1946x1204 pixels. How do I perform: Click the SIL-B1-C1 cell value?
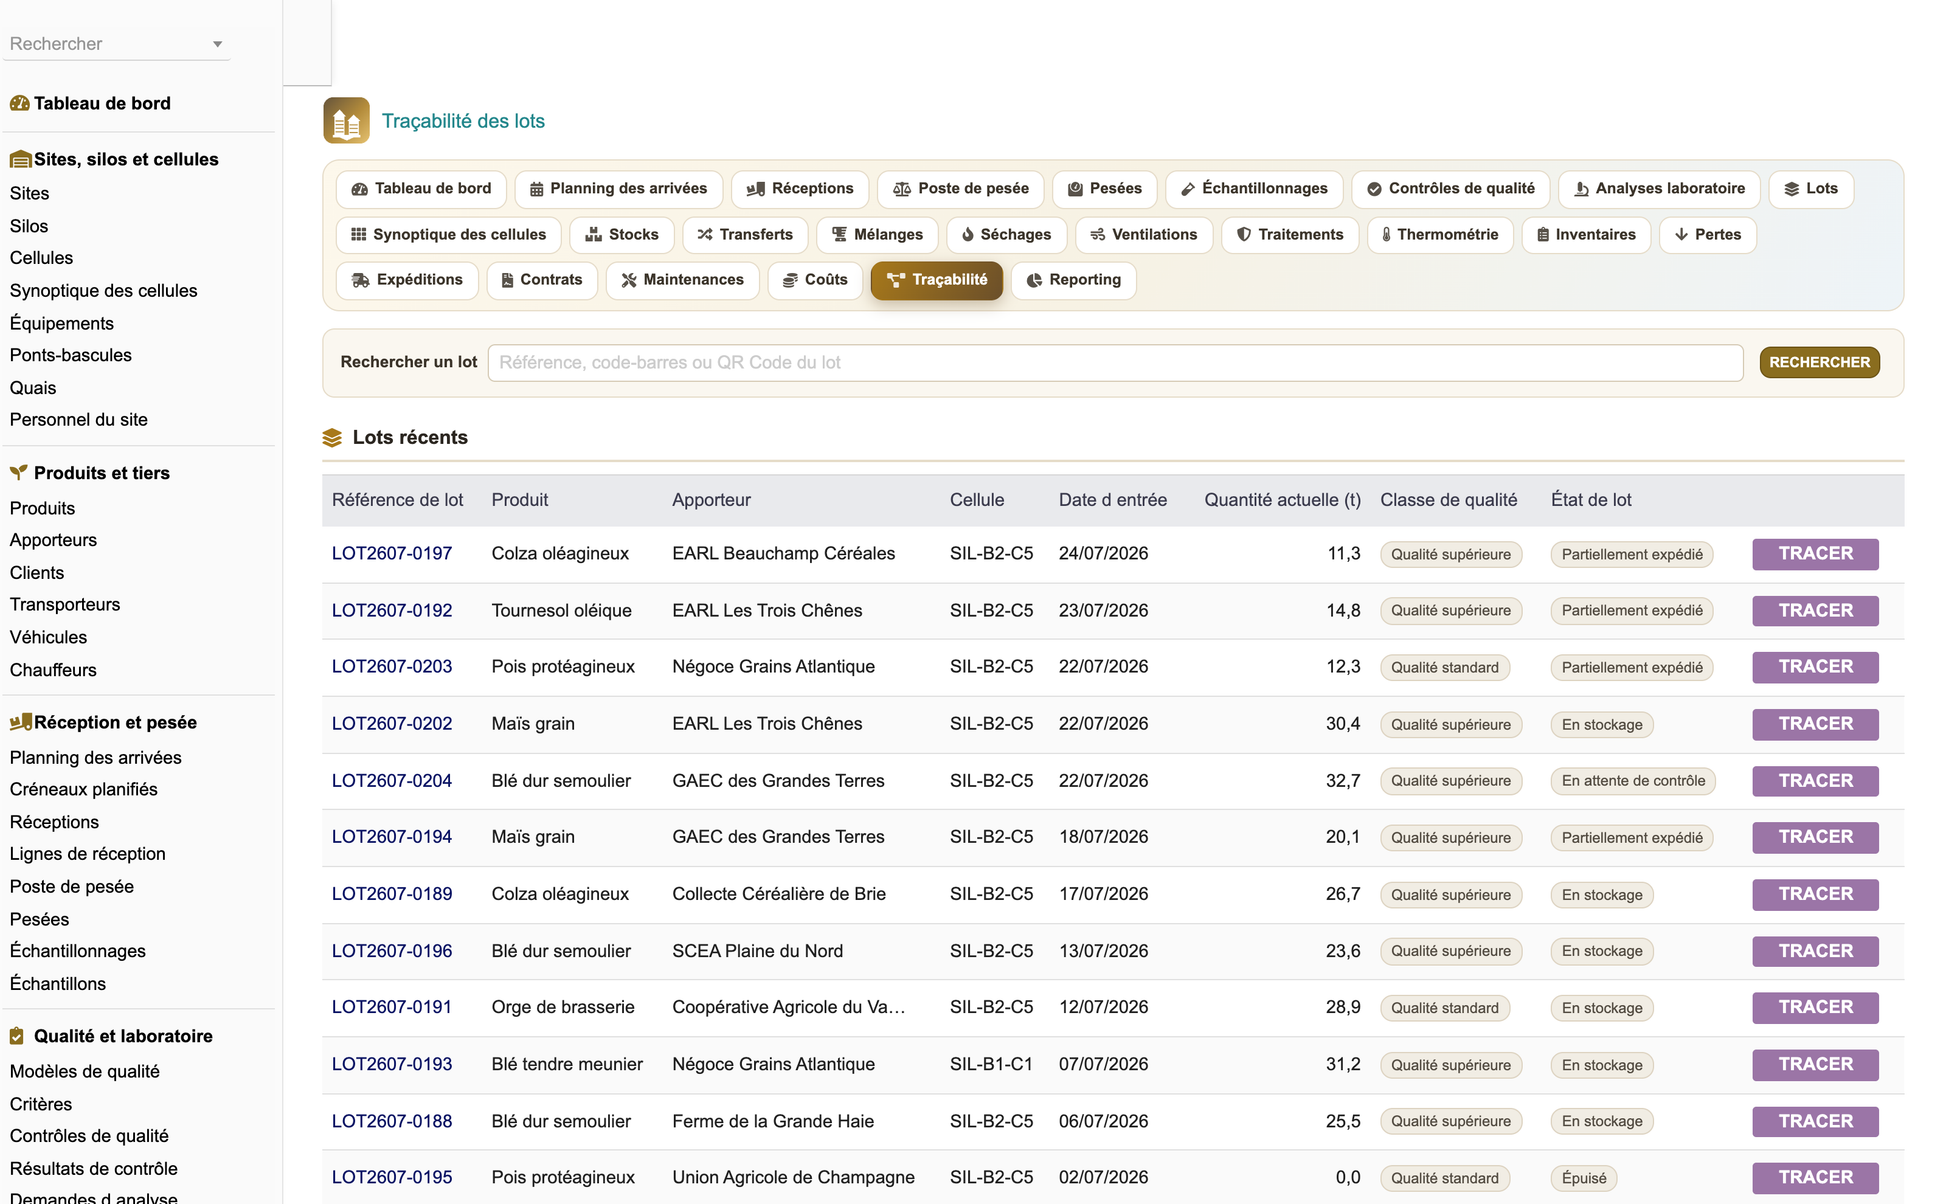pyautogui.click(x=991, y=1064)
